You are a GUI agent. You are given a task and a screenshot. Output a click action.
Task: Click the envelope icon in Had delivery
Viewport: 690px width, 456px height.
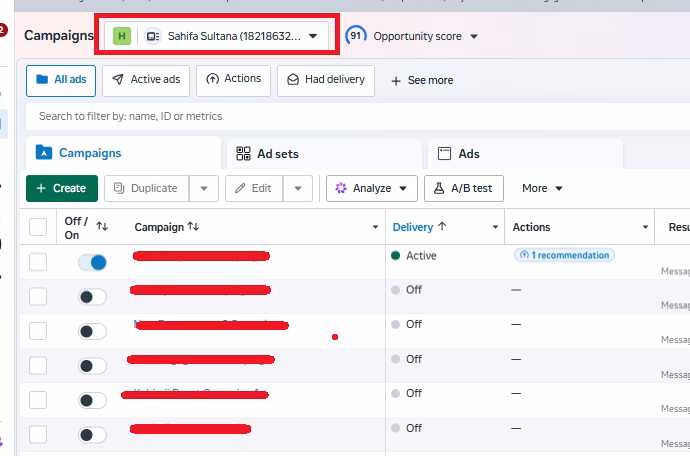point(293,79)
